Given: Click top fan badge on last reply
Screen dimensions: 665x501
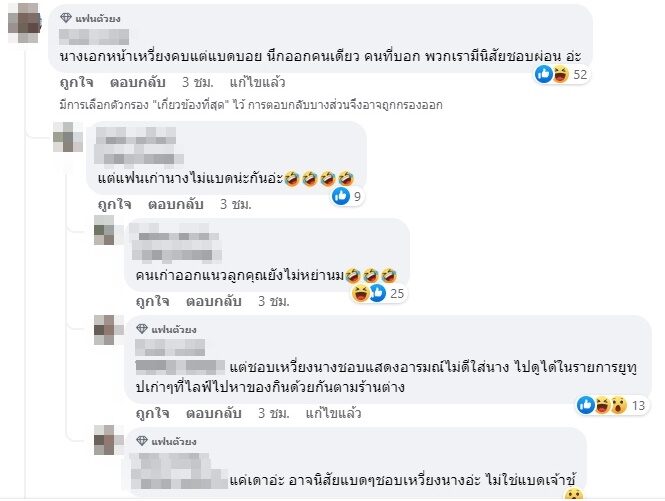Looking at the screenshot, I should point(166,441).
